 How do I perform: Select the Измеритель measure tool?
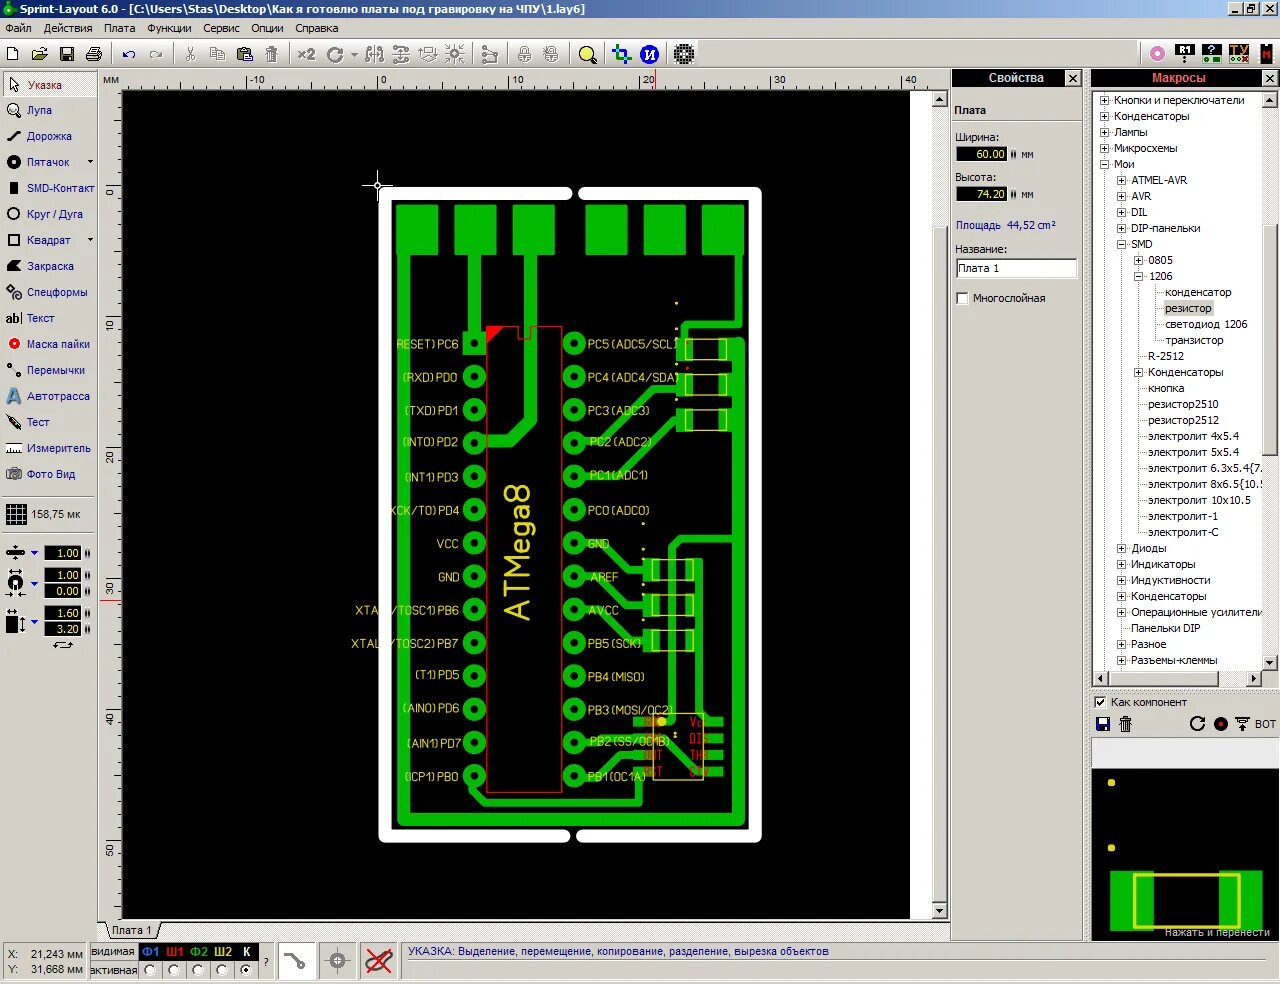click(49, 448)
